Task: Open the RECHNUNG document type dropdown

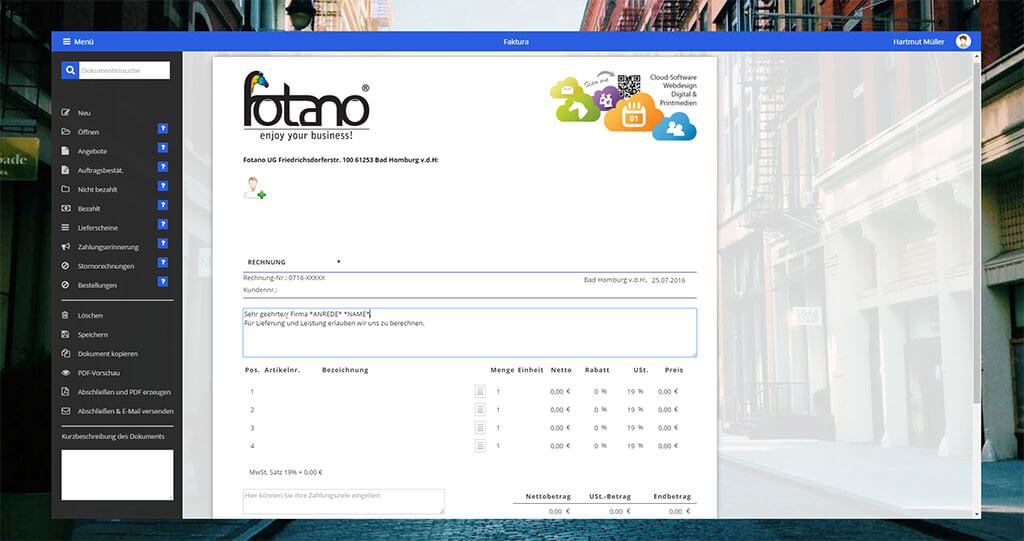Action: point(293,262)
